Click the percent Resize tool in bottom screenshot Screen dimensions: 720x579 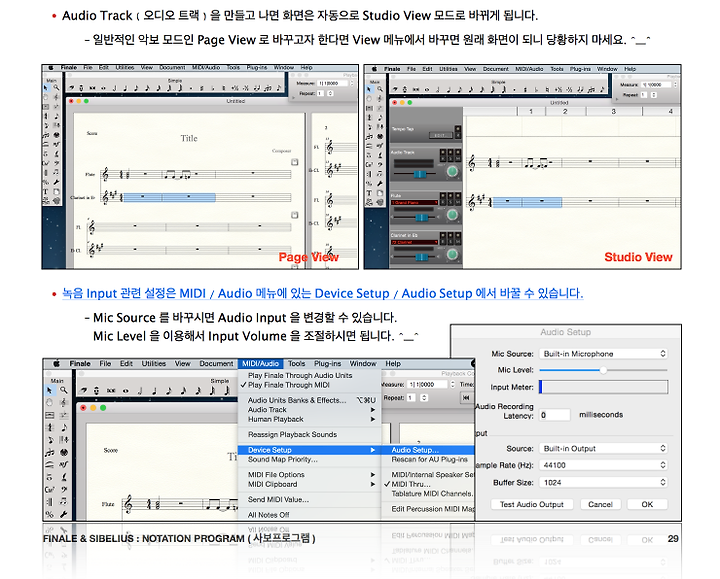[49, 514]
